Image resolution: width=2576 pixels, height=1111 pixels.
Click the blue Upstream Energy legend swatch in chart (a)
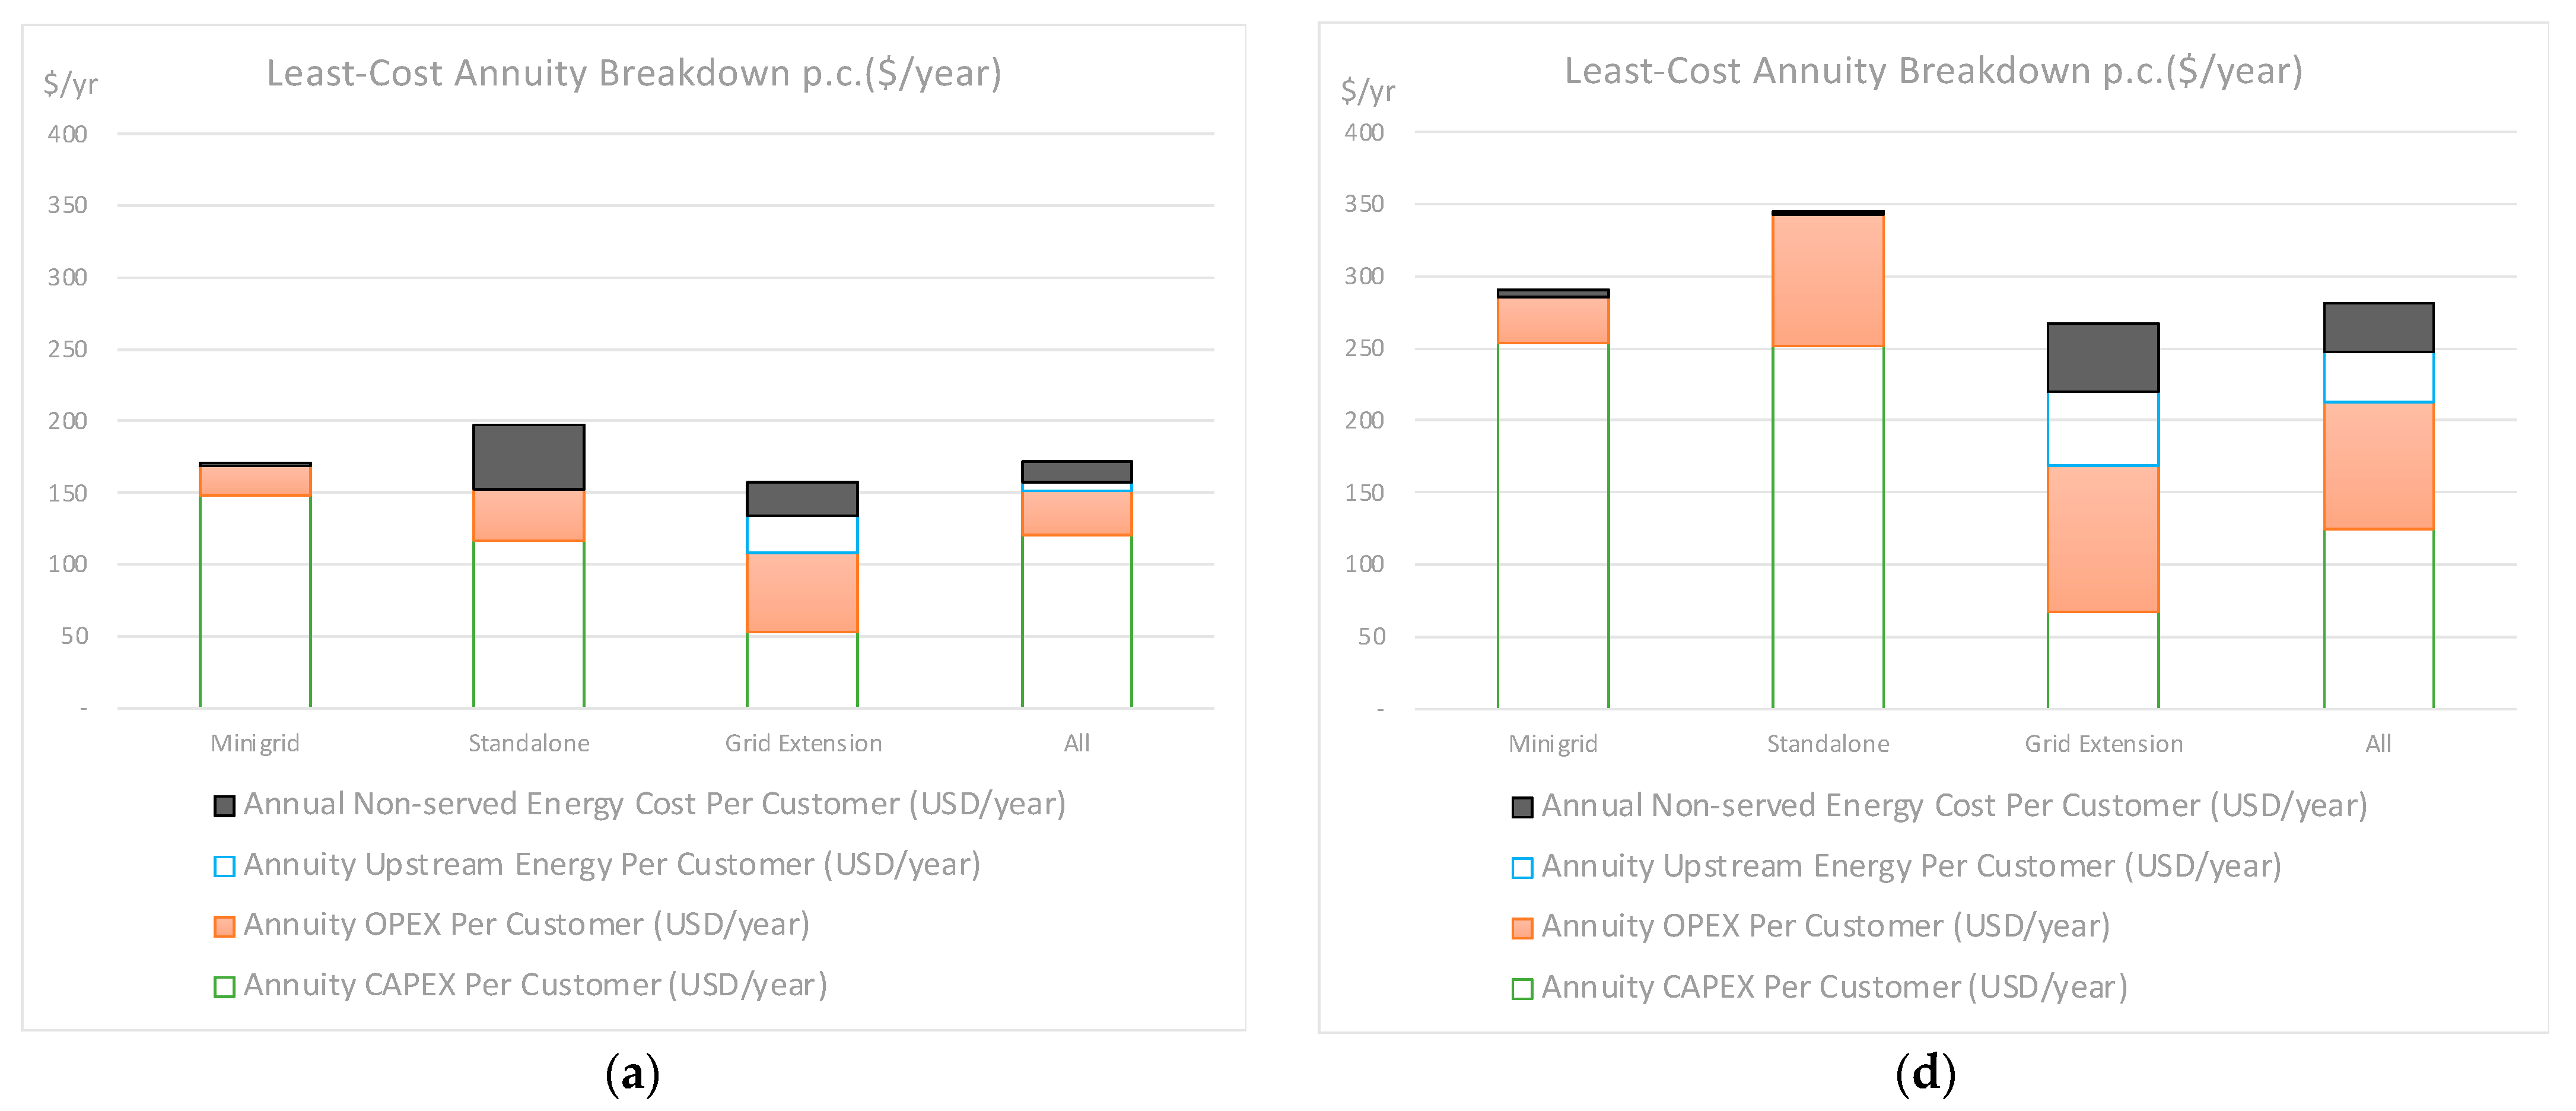point(224,866)
